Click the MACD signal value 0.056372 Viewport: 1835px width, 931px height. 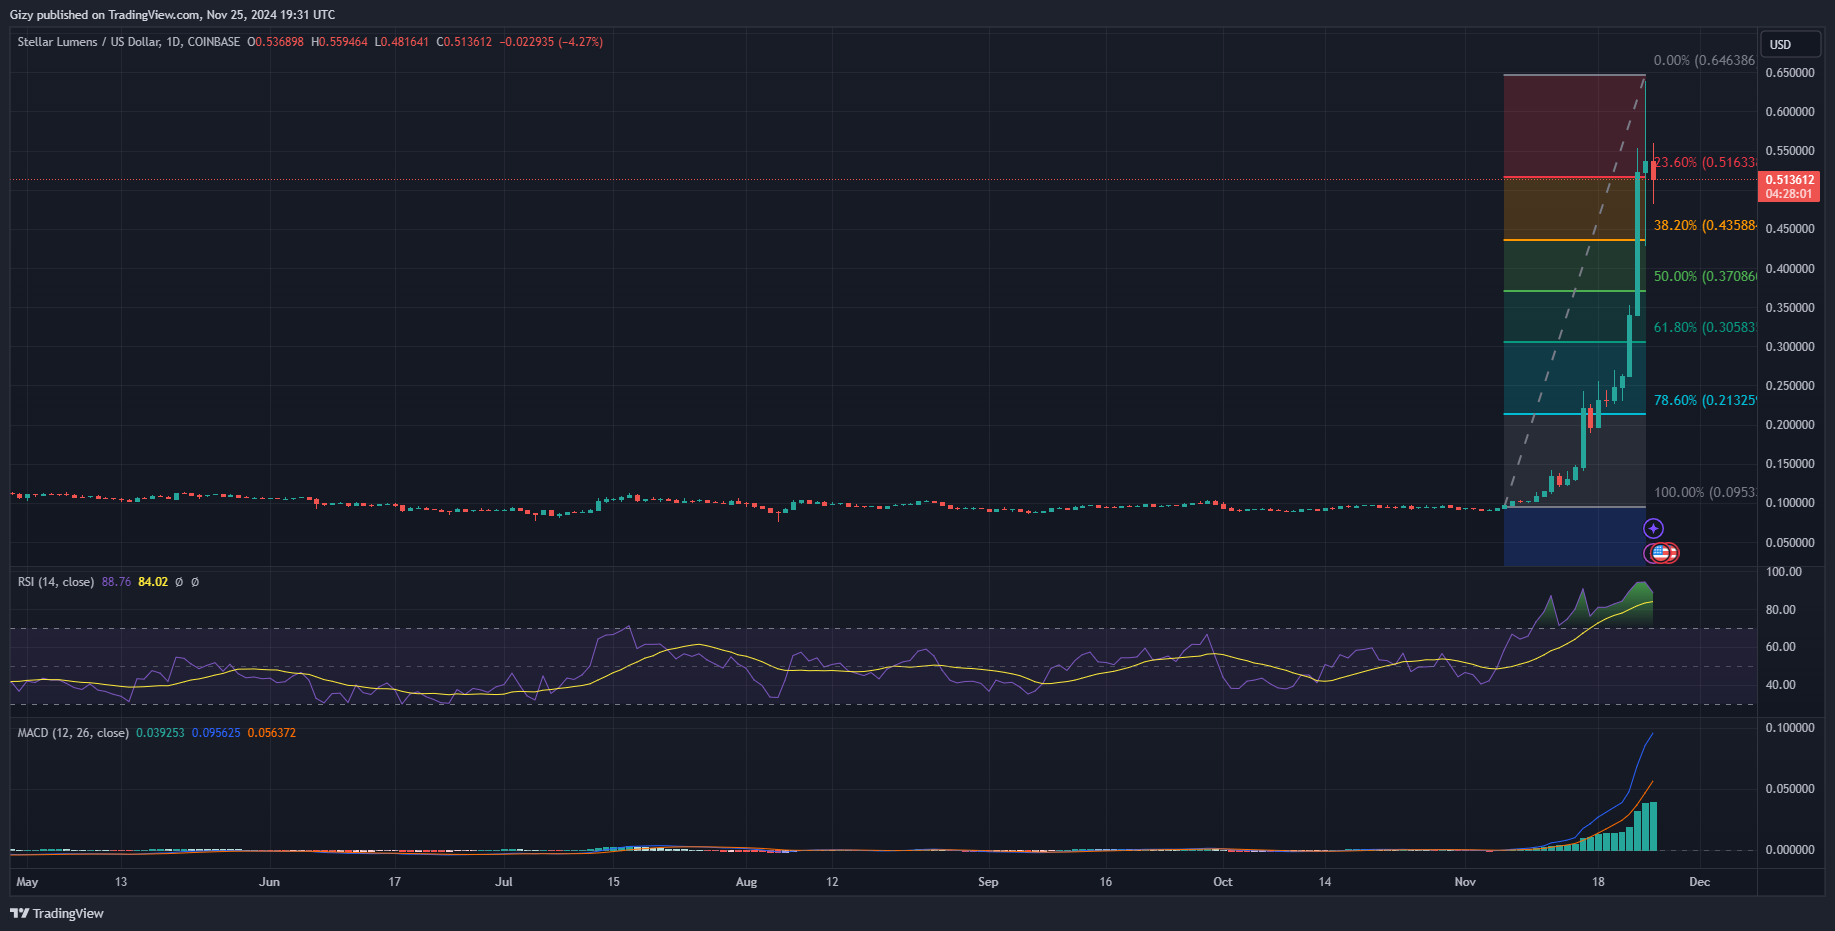click(272, 733)
